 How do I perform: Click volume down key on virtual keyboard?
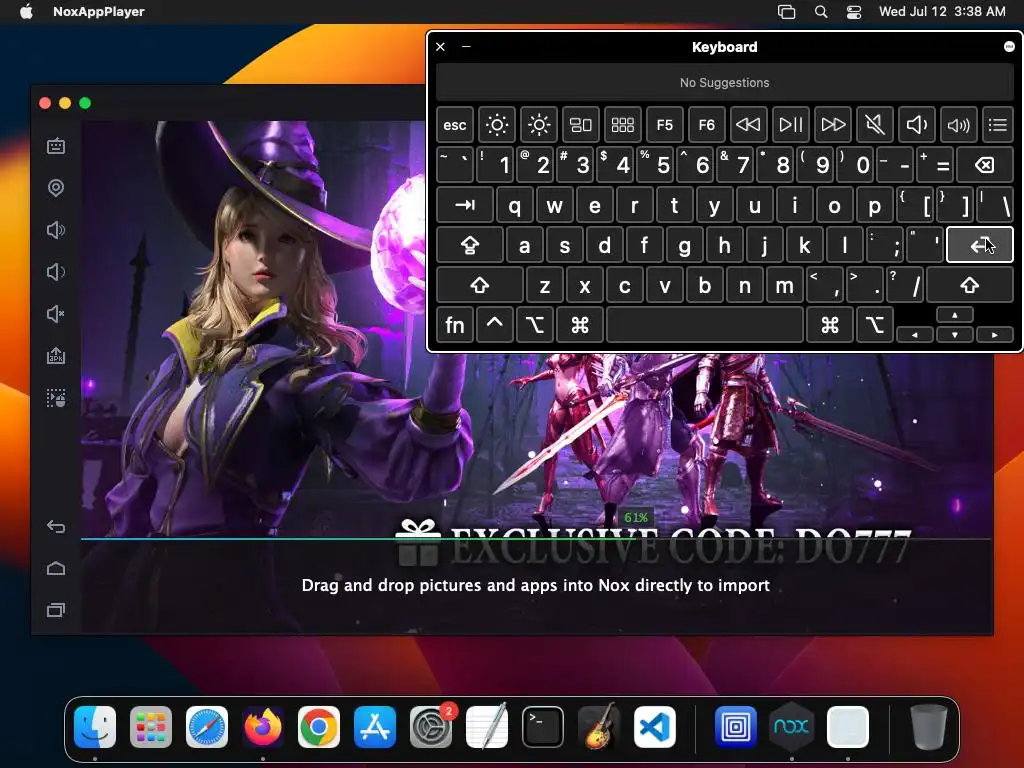tap(916, 125)
